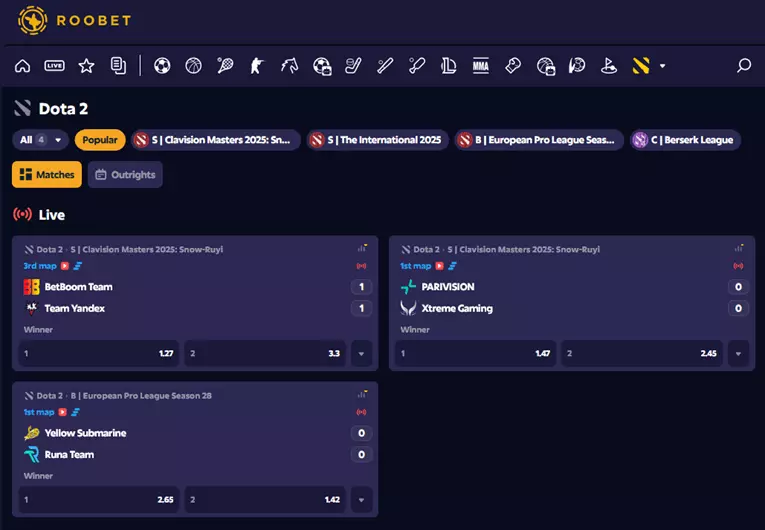This screenshot has height=530, width=765.
Task: Bet on Runa Team at 1.42
Action: point(265,499)
